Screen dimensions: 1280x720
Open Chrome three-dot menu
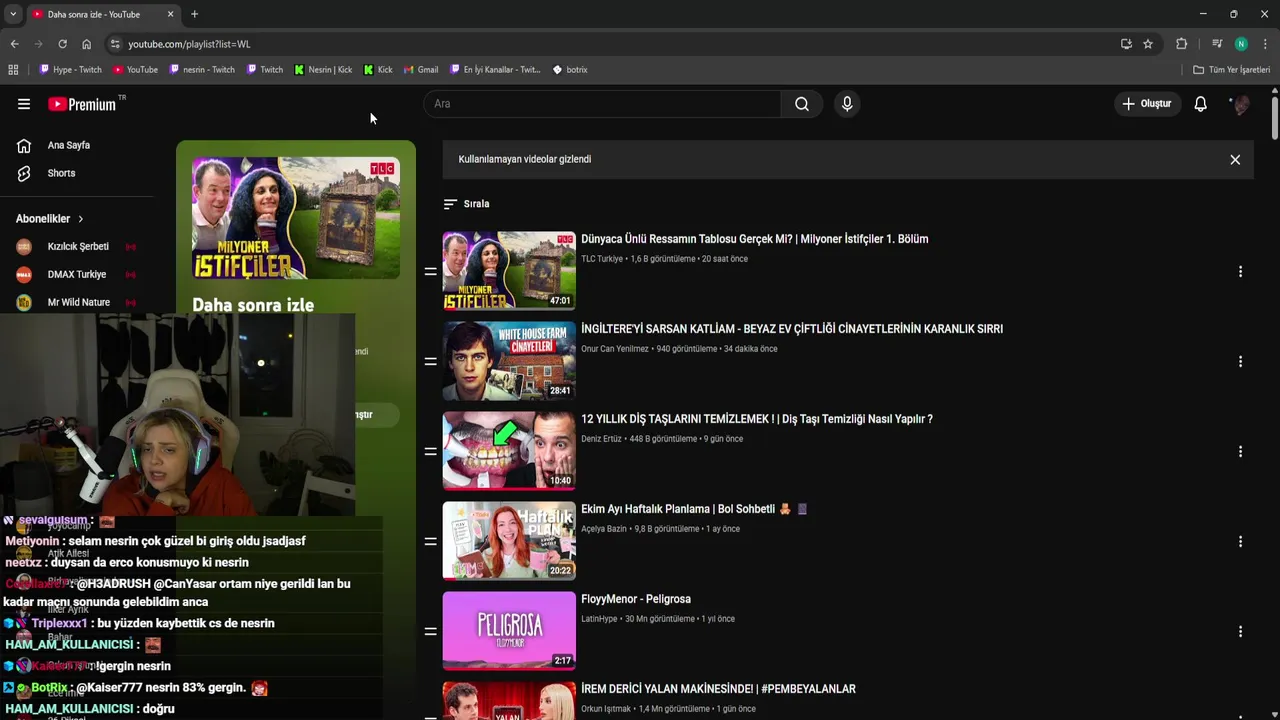1265,44
